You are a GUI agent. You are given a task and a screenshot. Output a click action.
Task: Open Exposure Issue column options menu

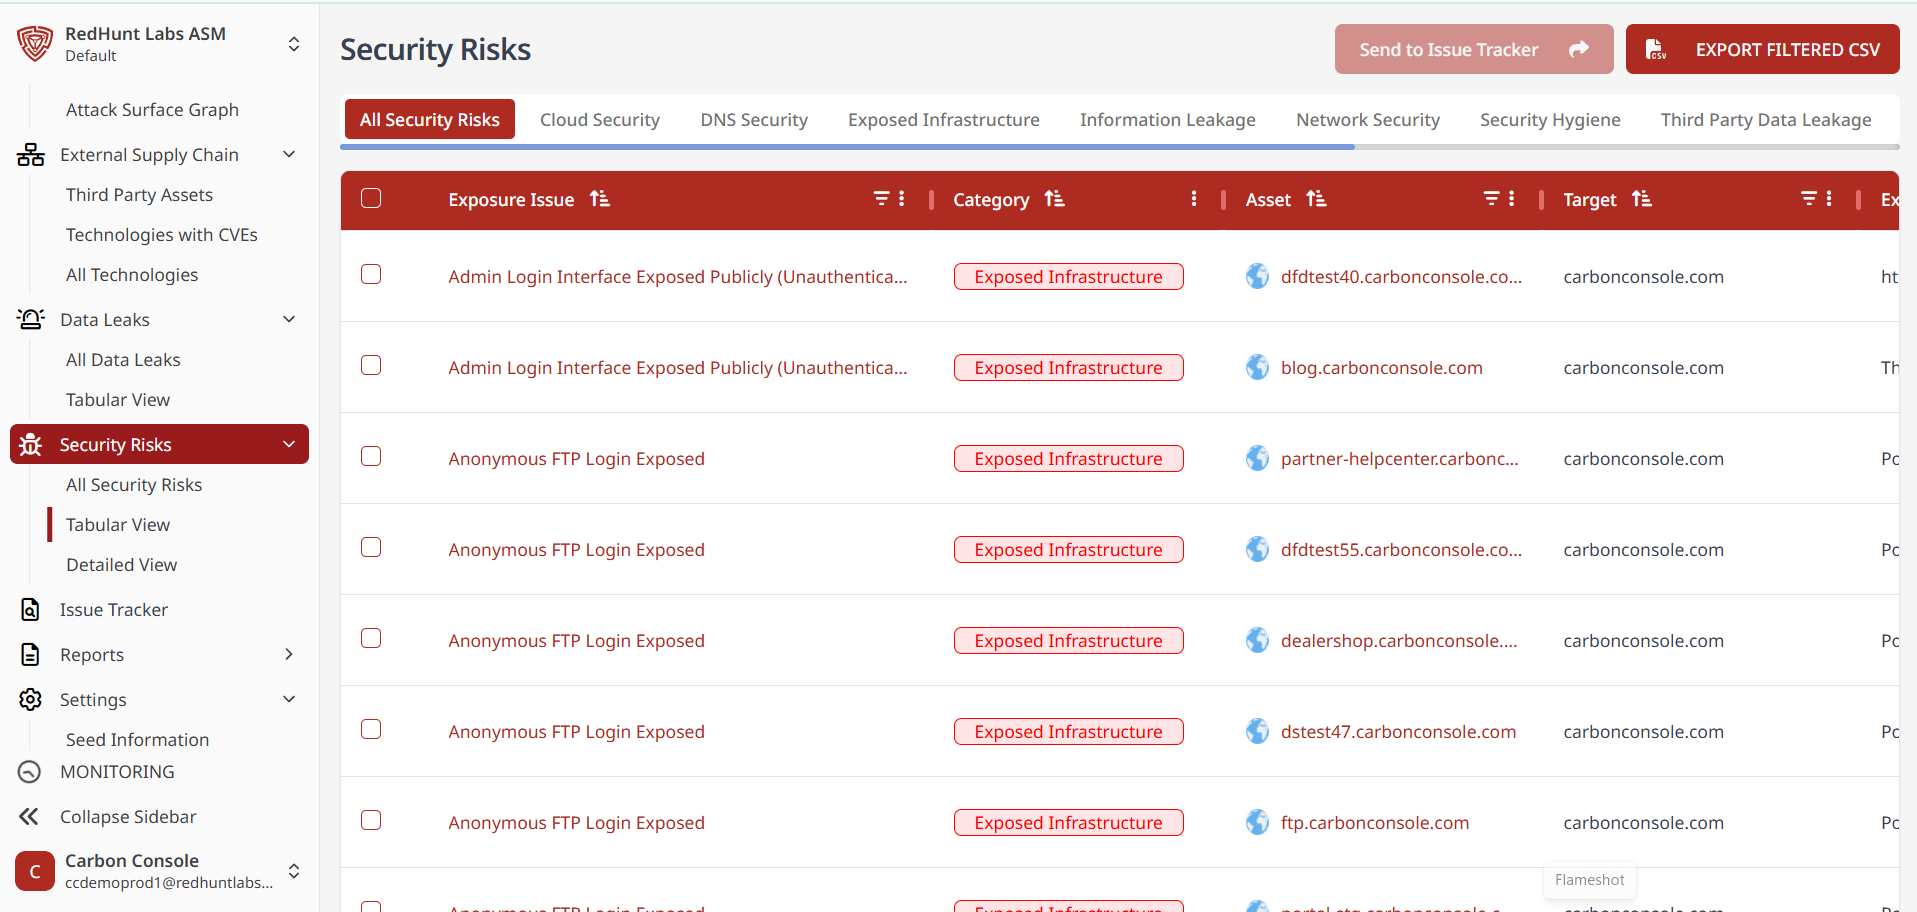[x=902, y=198]
